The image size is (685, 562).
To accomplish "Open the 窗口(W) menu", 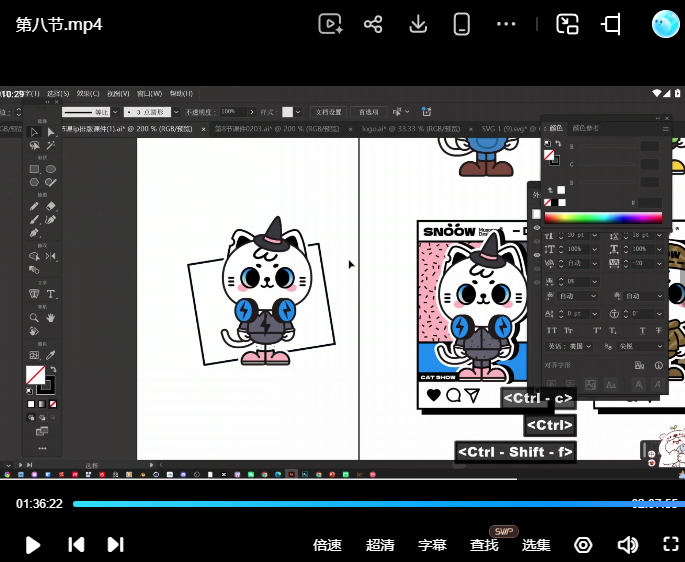I will 149,94.
